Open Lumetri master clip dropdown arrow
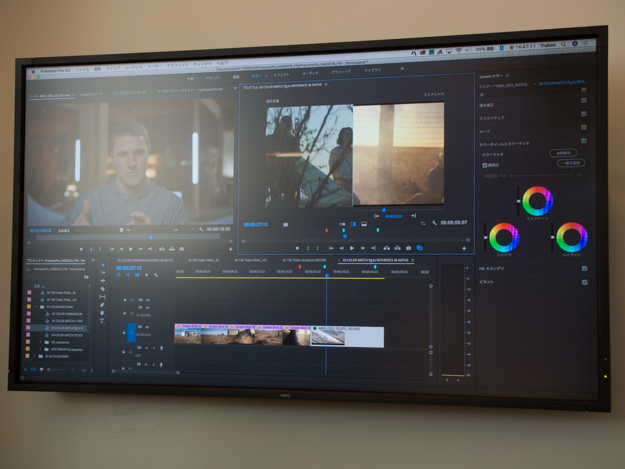 pos(534,84)
